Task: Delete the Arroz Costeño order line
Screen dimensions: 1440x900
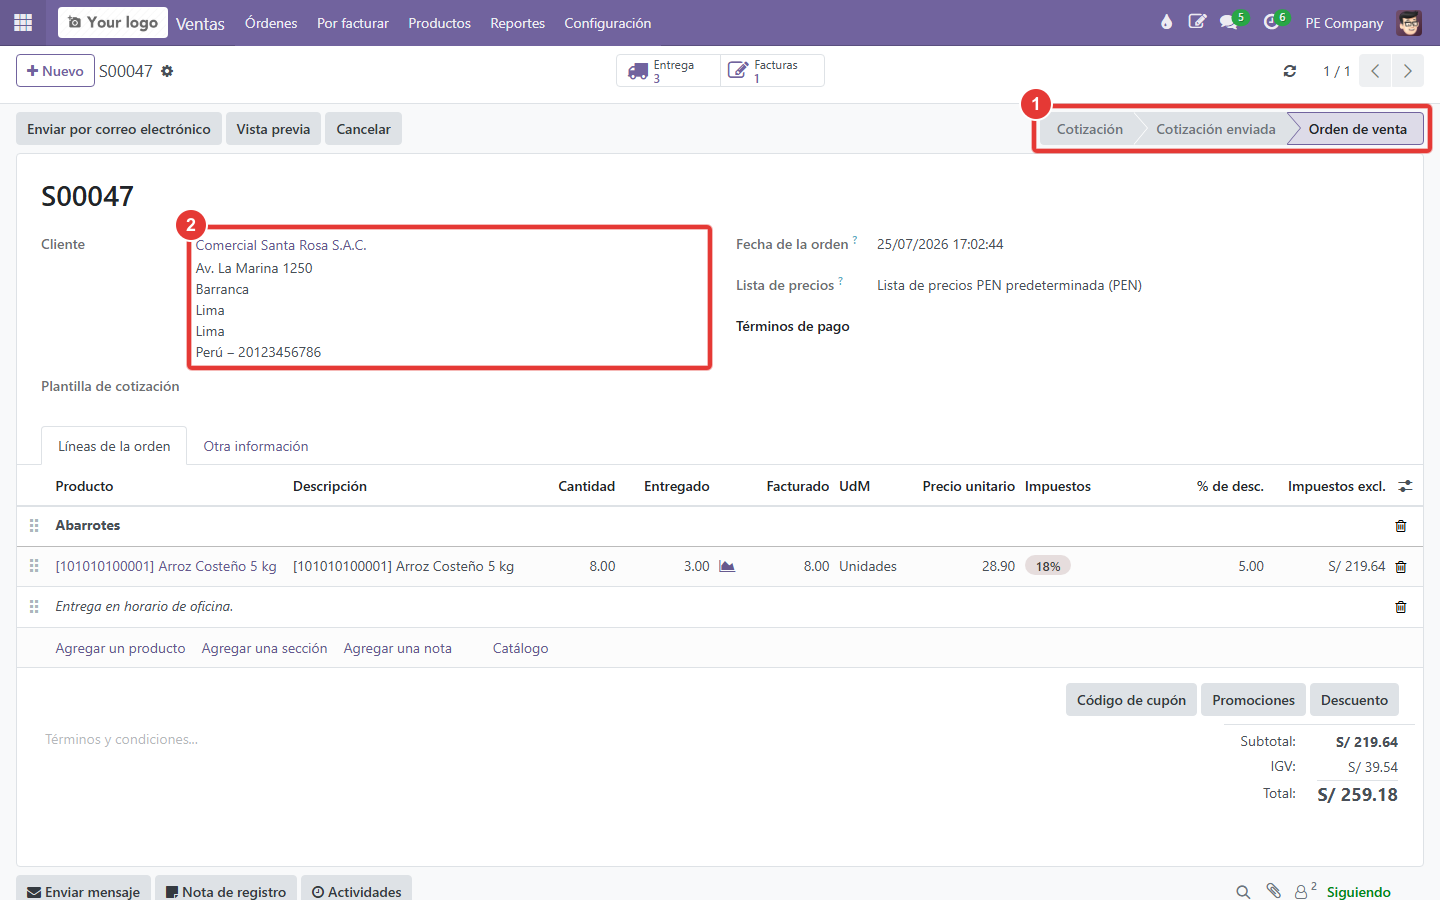Action: coord(1400,567)
